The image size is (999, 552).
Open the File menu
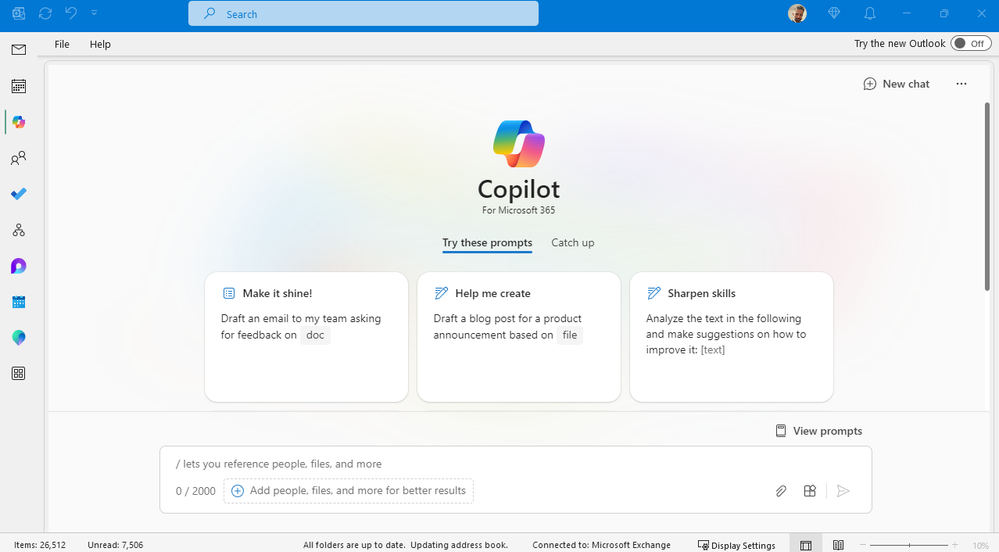[62, 44]
